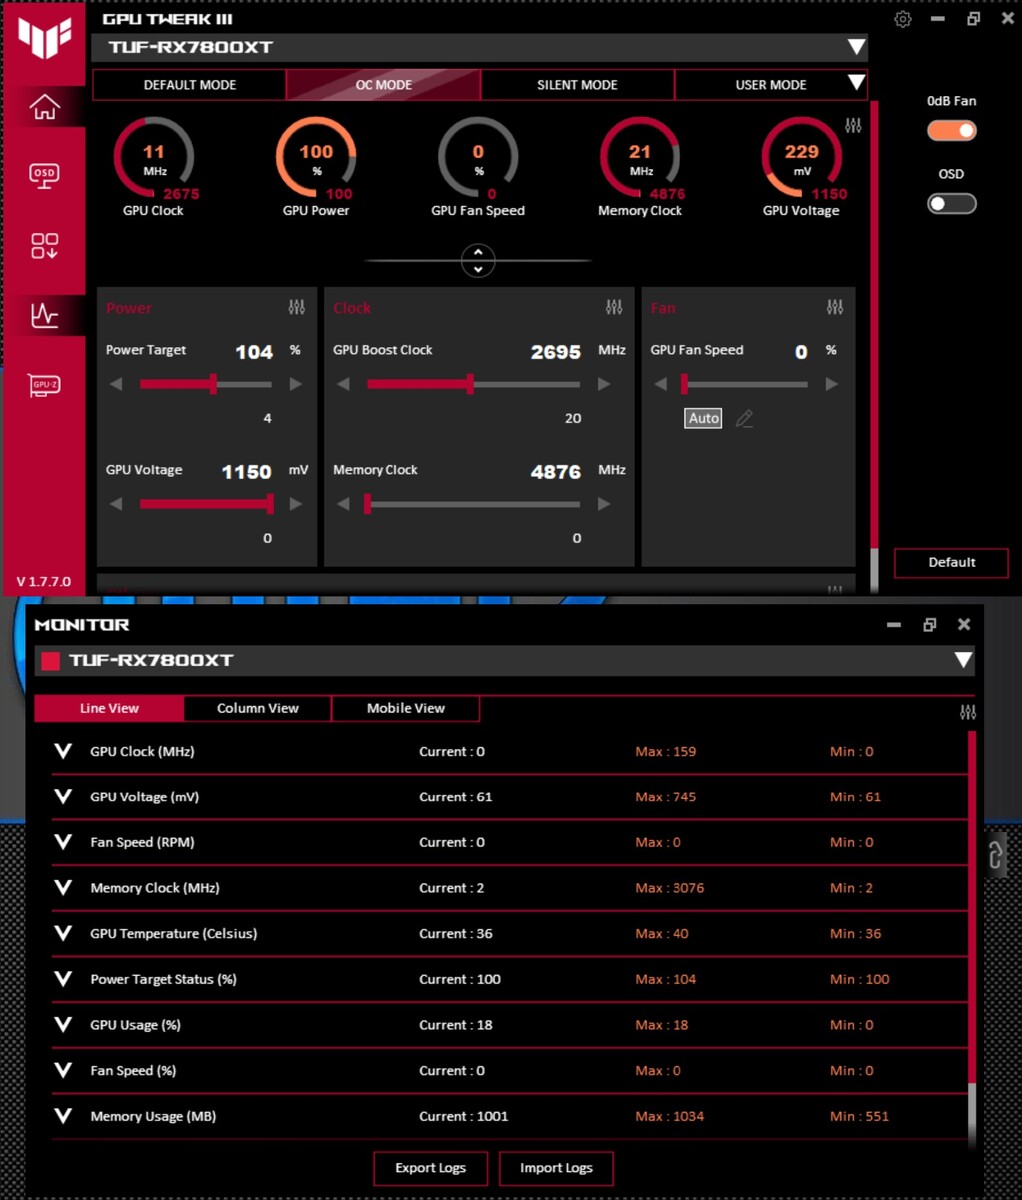Edit the fan curve with the pencil icon

coord(744,419)
